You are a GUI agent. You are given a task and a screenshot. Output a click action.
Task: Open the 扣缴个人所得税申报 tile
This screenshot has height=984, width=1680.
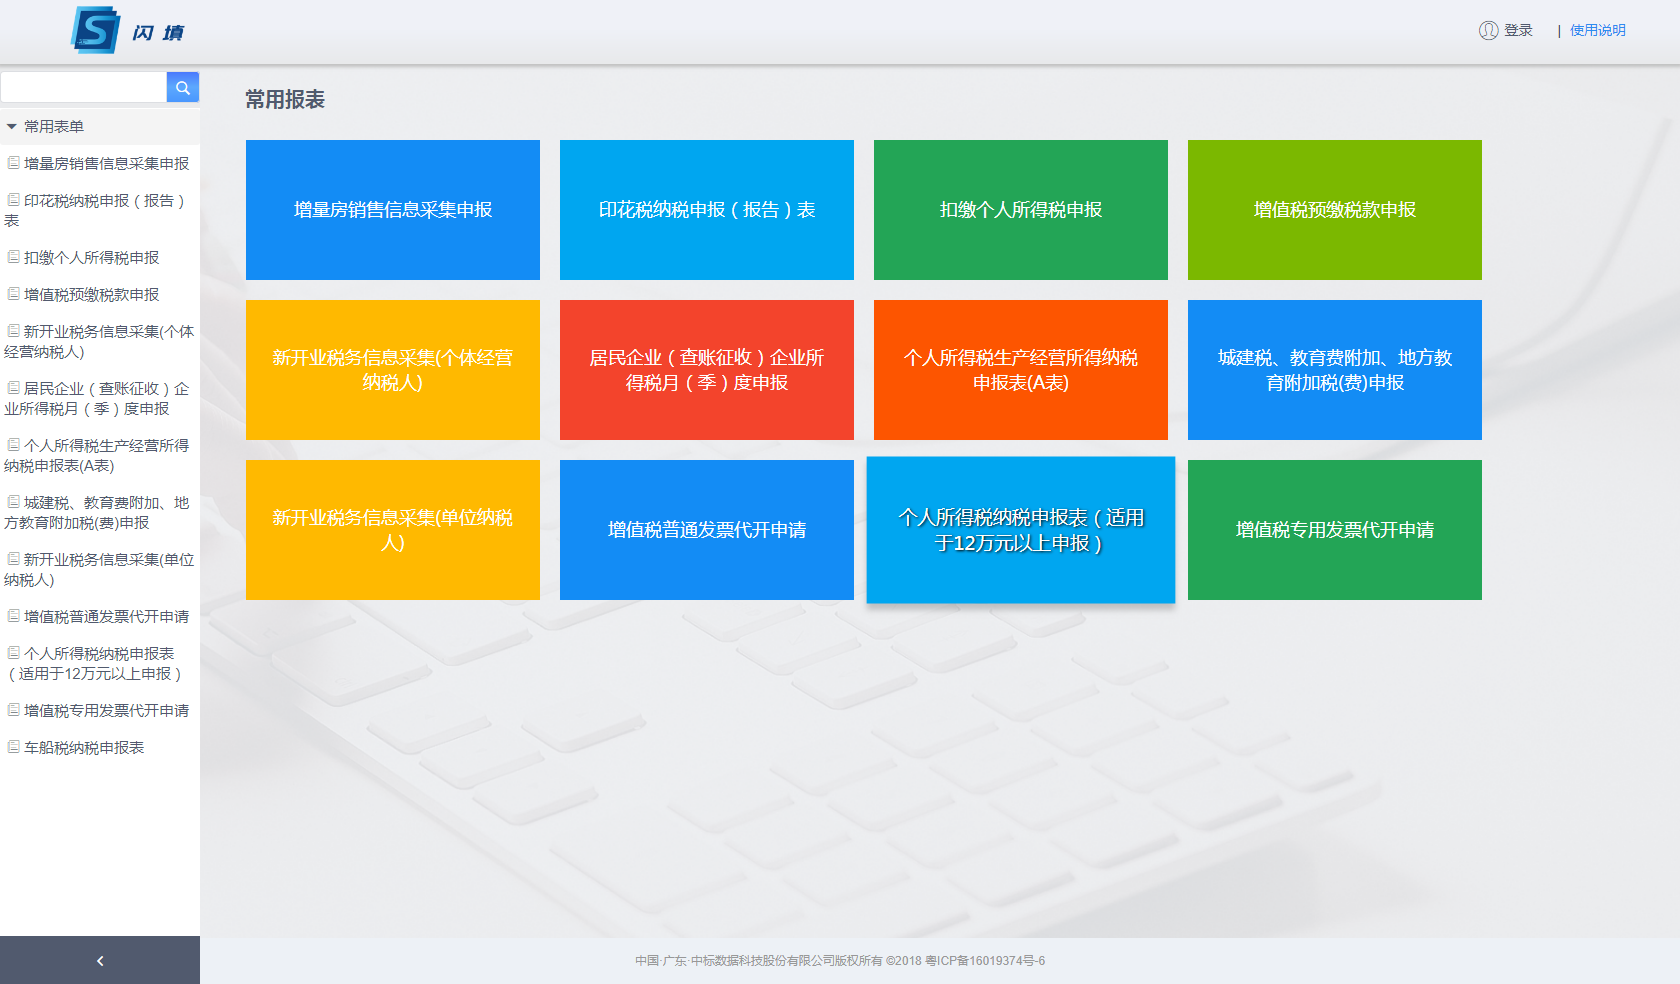1020,210
